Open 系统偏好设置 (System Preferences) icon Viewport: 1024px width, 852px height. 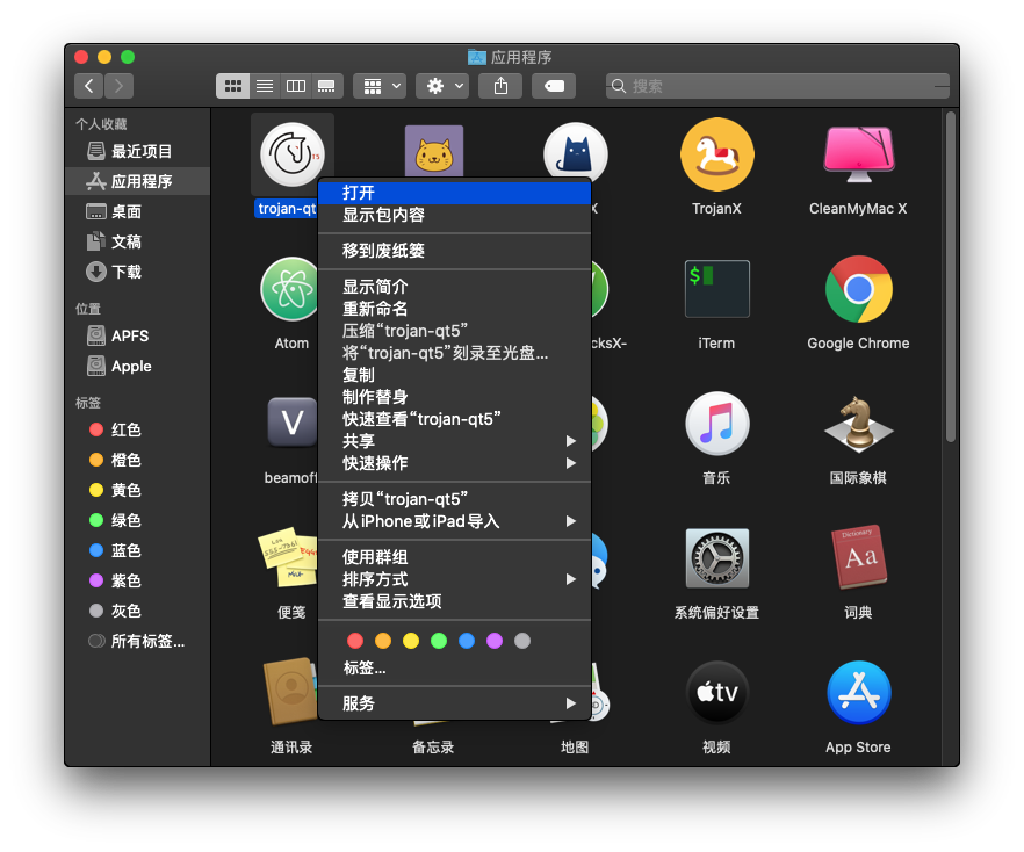716,560
